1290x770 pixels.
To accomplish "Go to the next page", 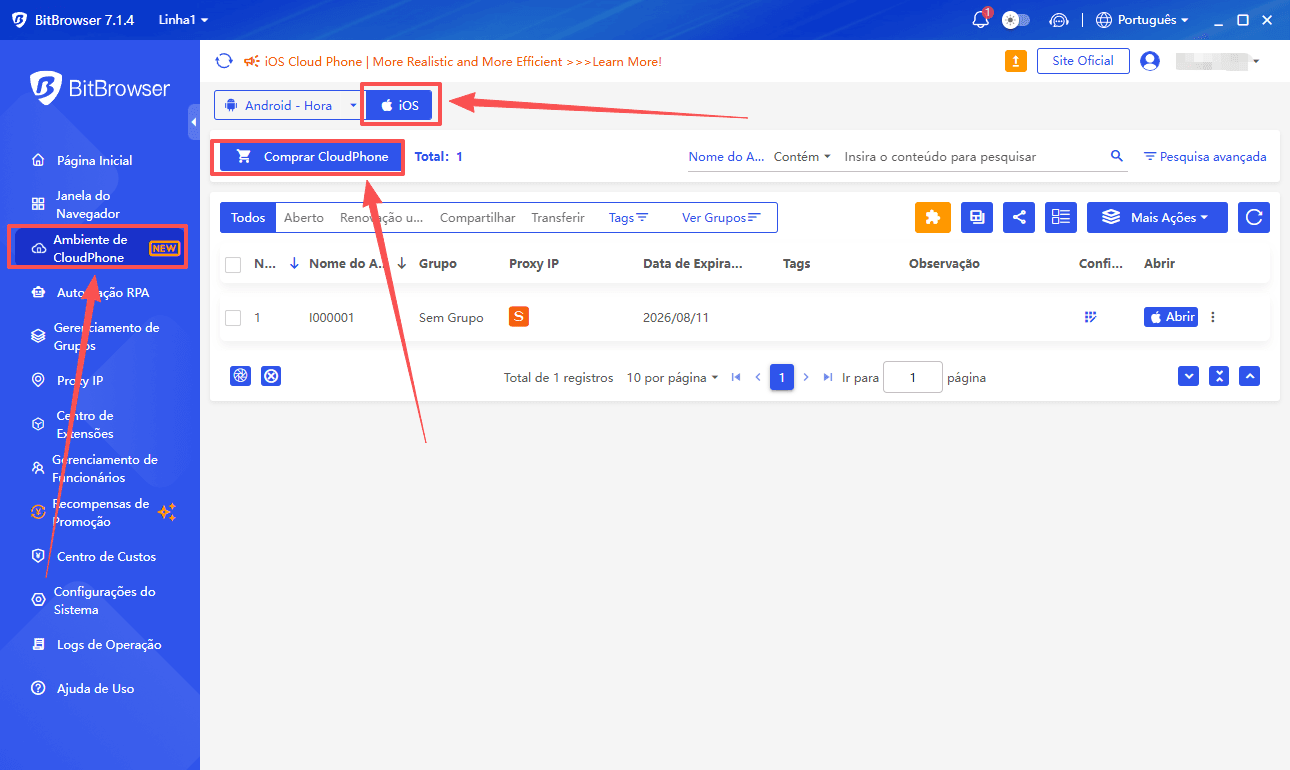I will pyautogui.click(x=806, y=377).
